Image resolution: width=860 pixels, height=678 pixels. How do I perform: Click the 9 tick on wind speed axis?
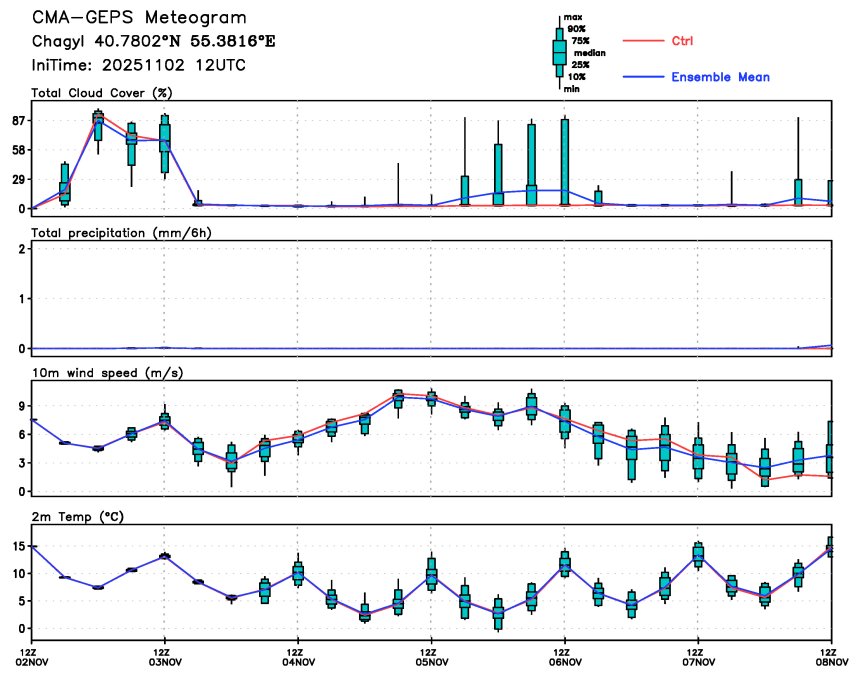(x=22, y=406)
